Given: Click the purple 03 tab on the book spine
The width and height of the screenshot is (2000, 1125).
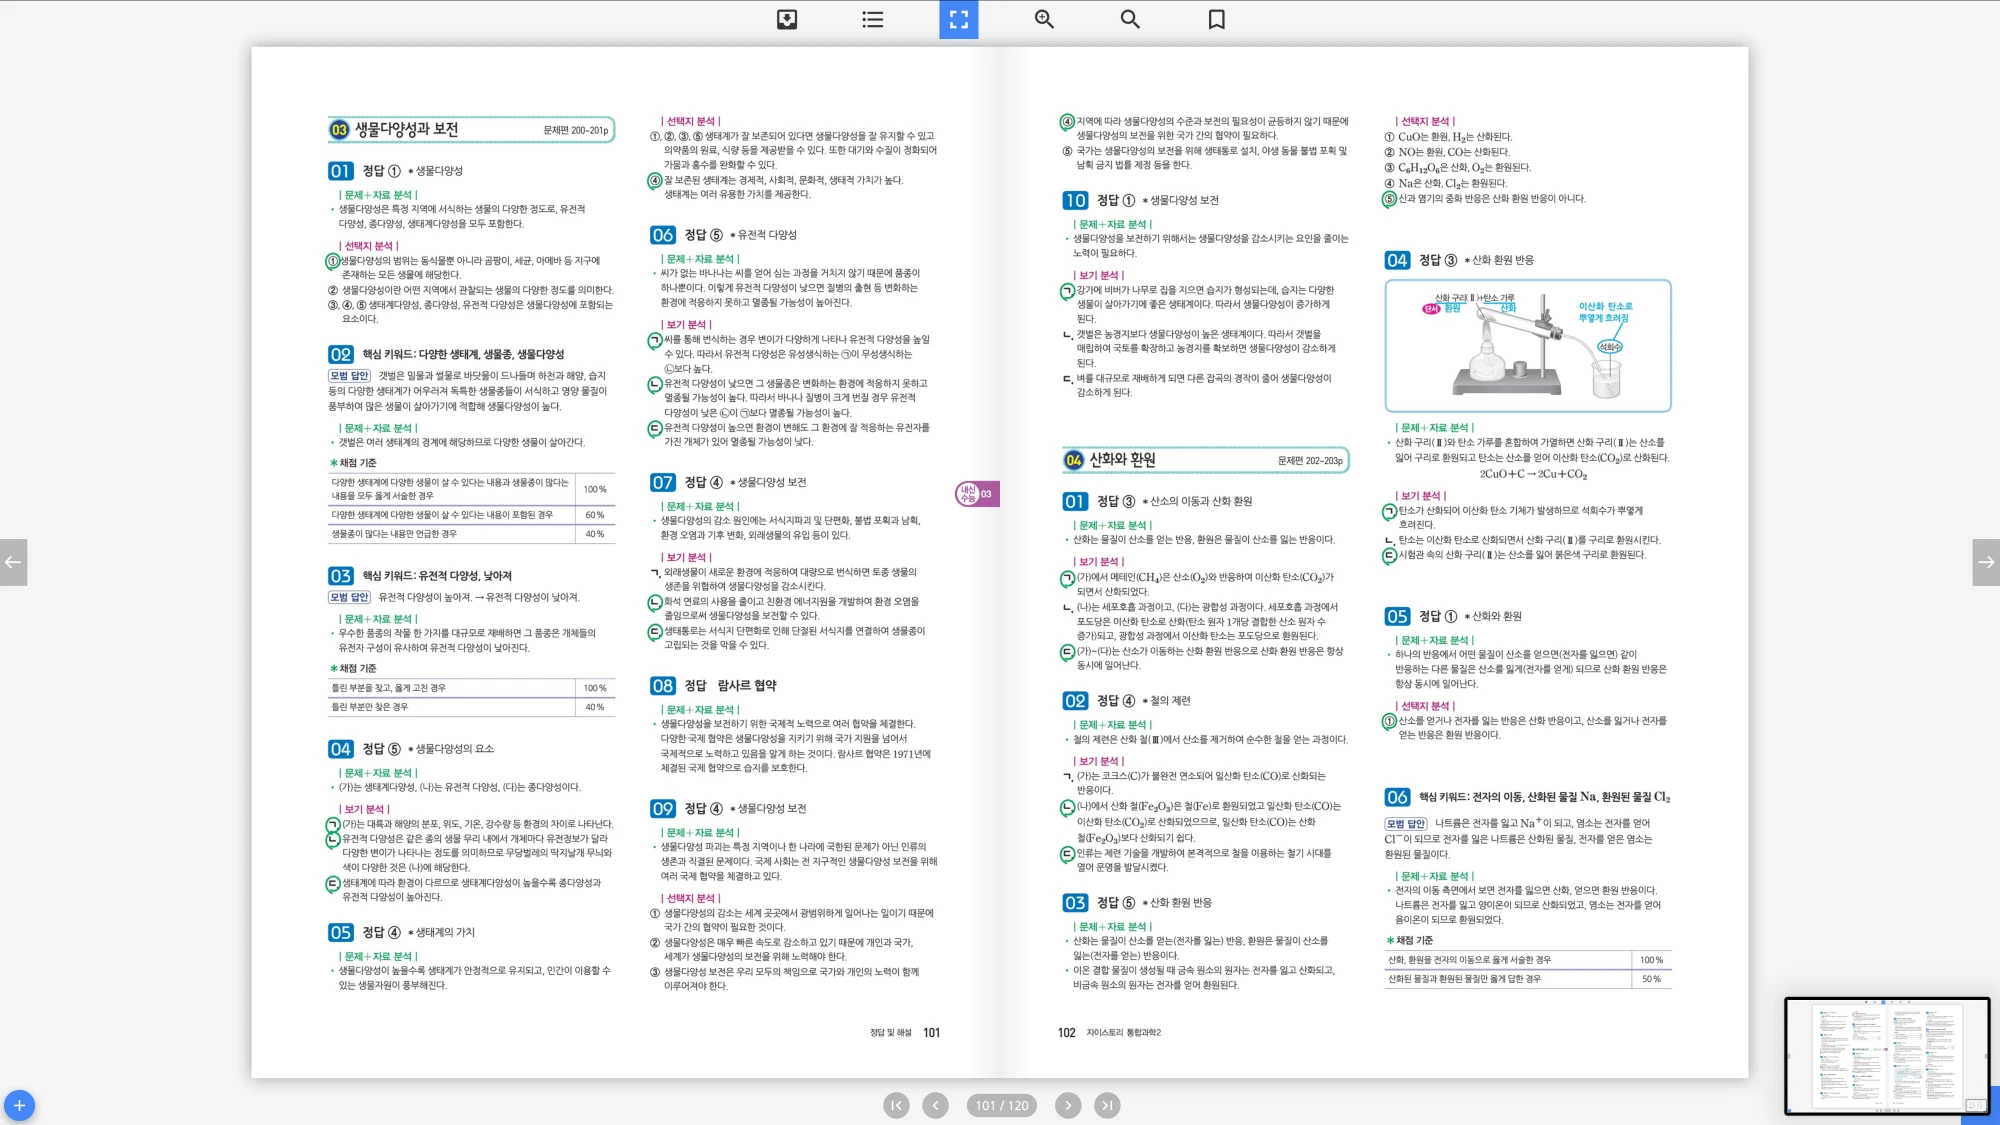Looking at the screenshot, I should [x=977, y=494].
